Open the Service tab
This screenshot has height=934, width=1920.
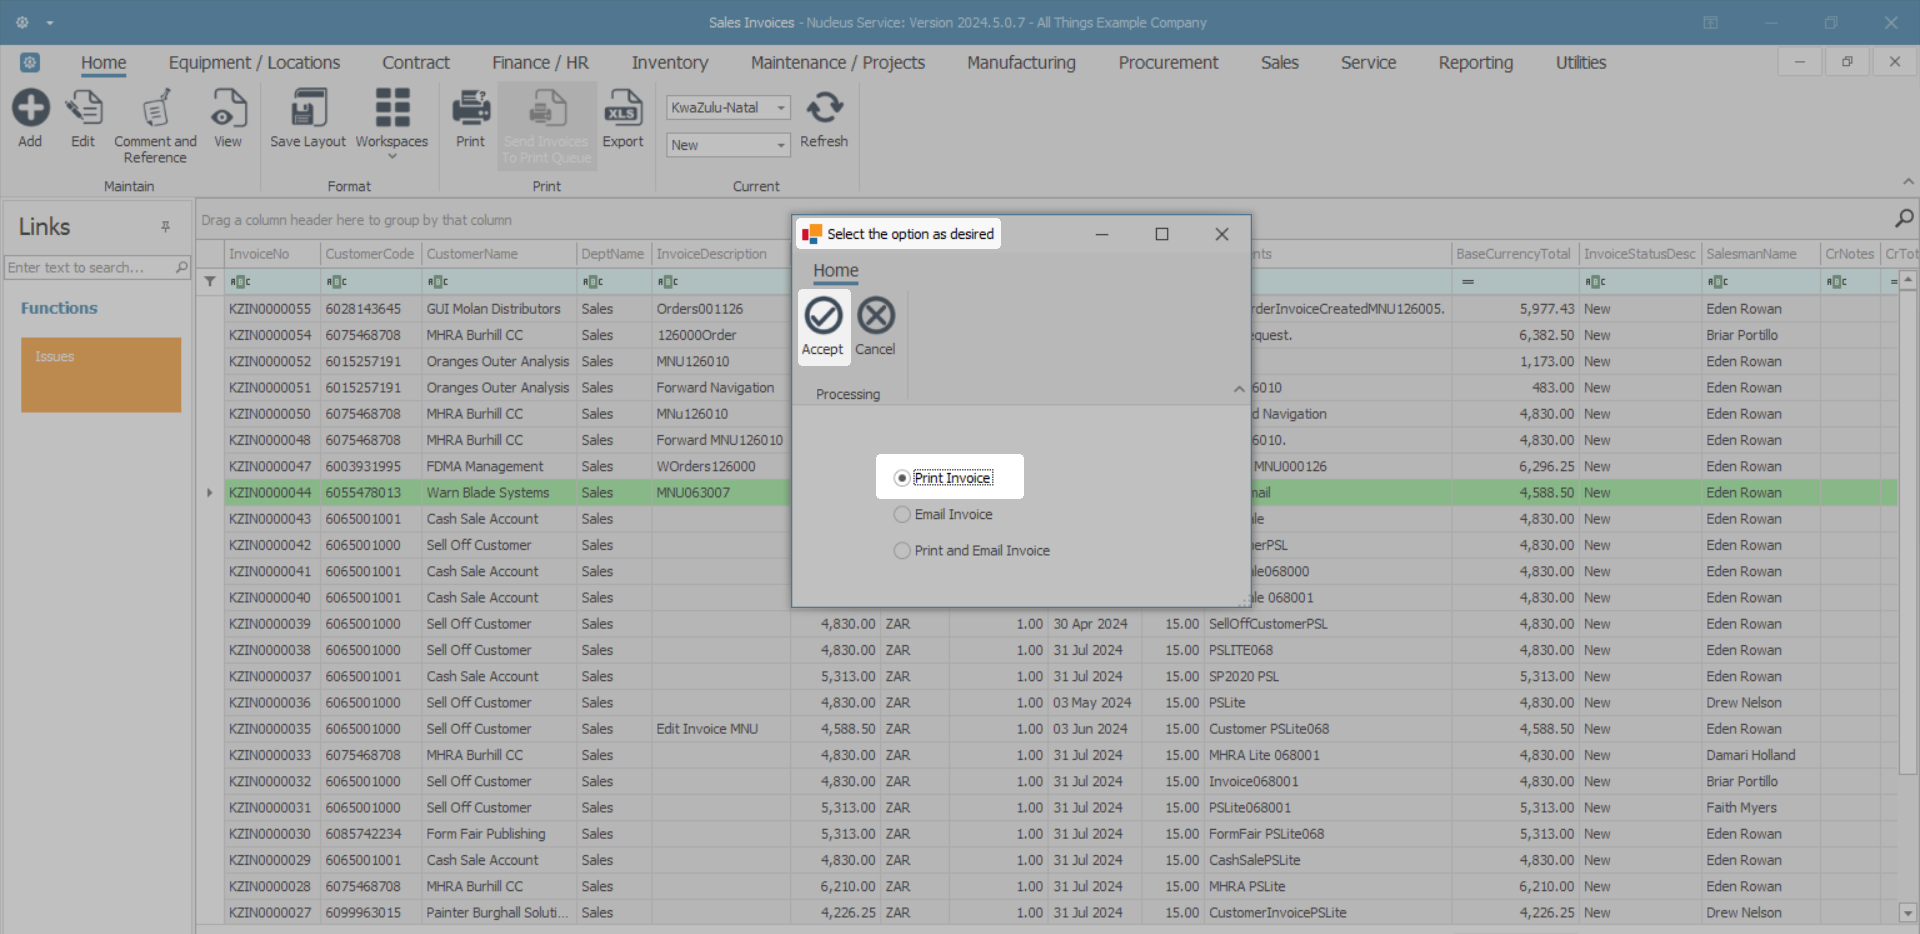(1368, 63)
